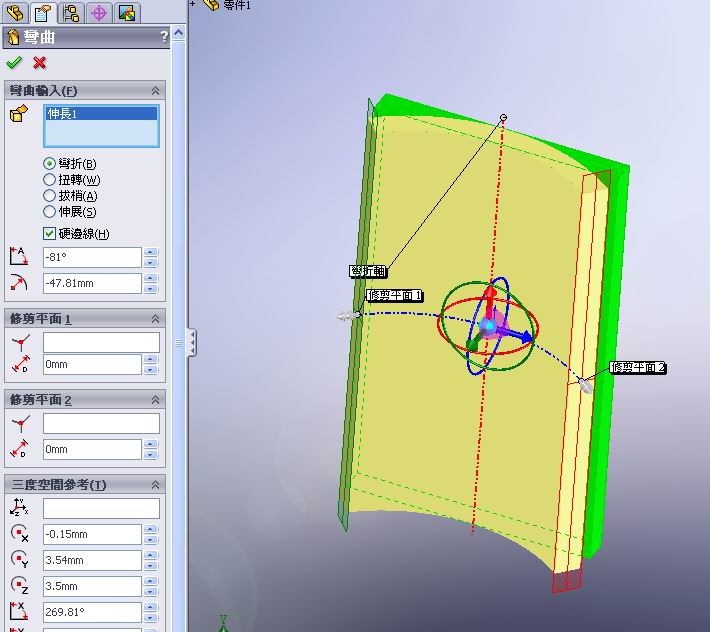710x632 pixels.
Task: Switch to the PropertyManager tab
Action: pos(43,12)
